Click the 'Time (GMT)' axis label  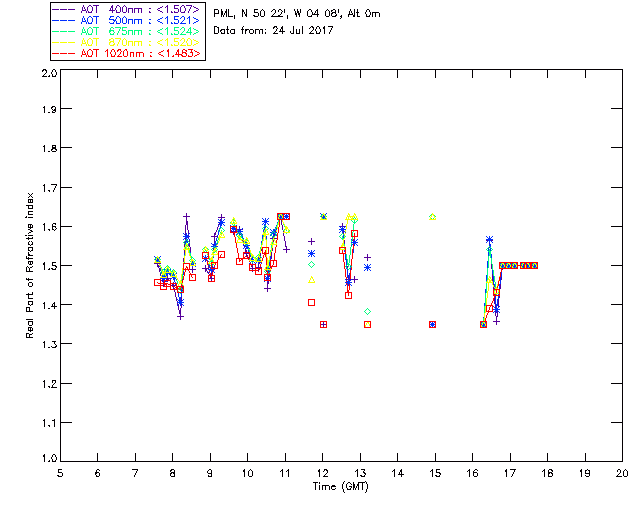point(341,487)
